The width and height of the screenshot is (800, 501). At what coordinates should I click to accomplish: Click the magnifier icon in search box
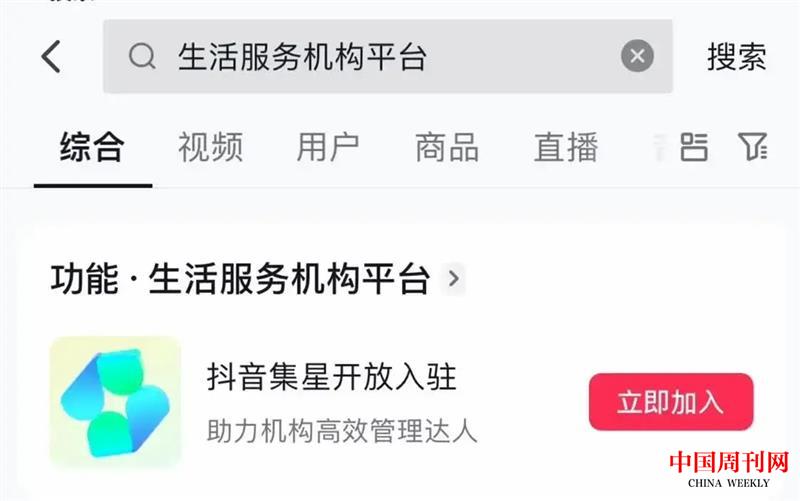142,56
